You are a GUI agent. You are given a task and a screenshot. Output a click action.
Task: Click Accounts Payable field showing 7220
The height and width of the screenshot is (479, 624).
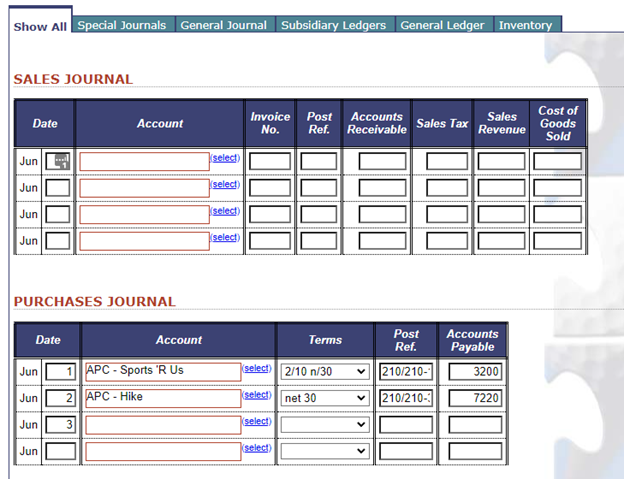click(475, 398)
